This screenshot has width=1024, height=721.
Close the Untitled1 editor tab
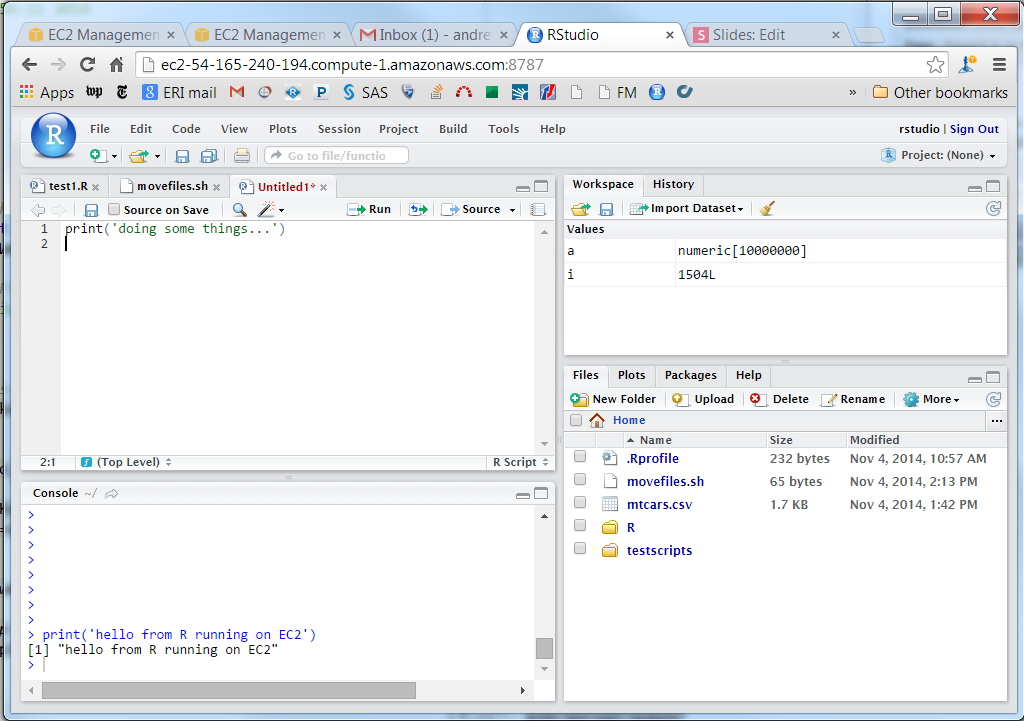click(323, 187)
